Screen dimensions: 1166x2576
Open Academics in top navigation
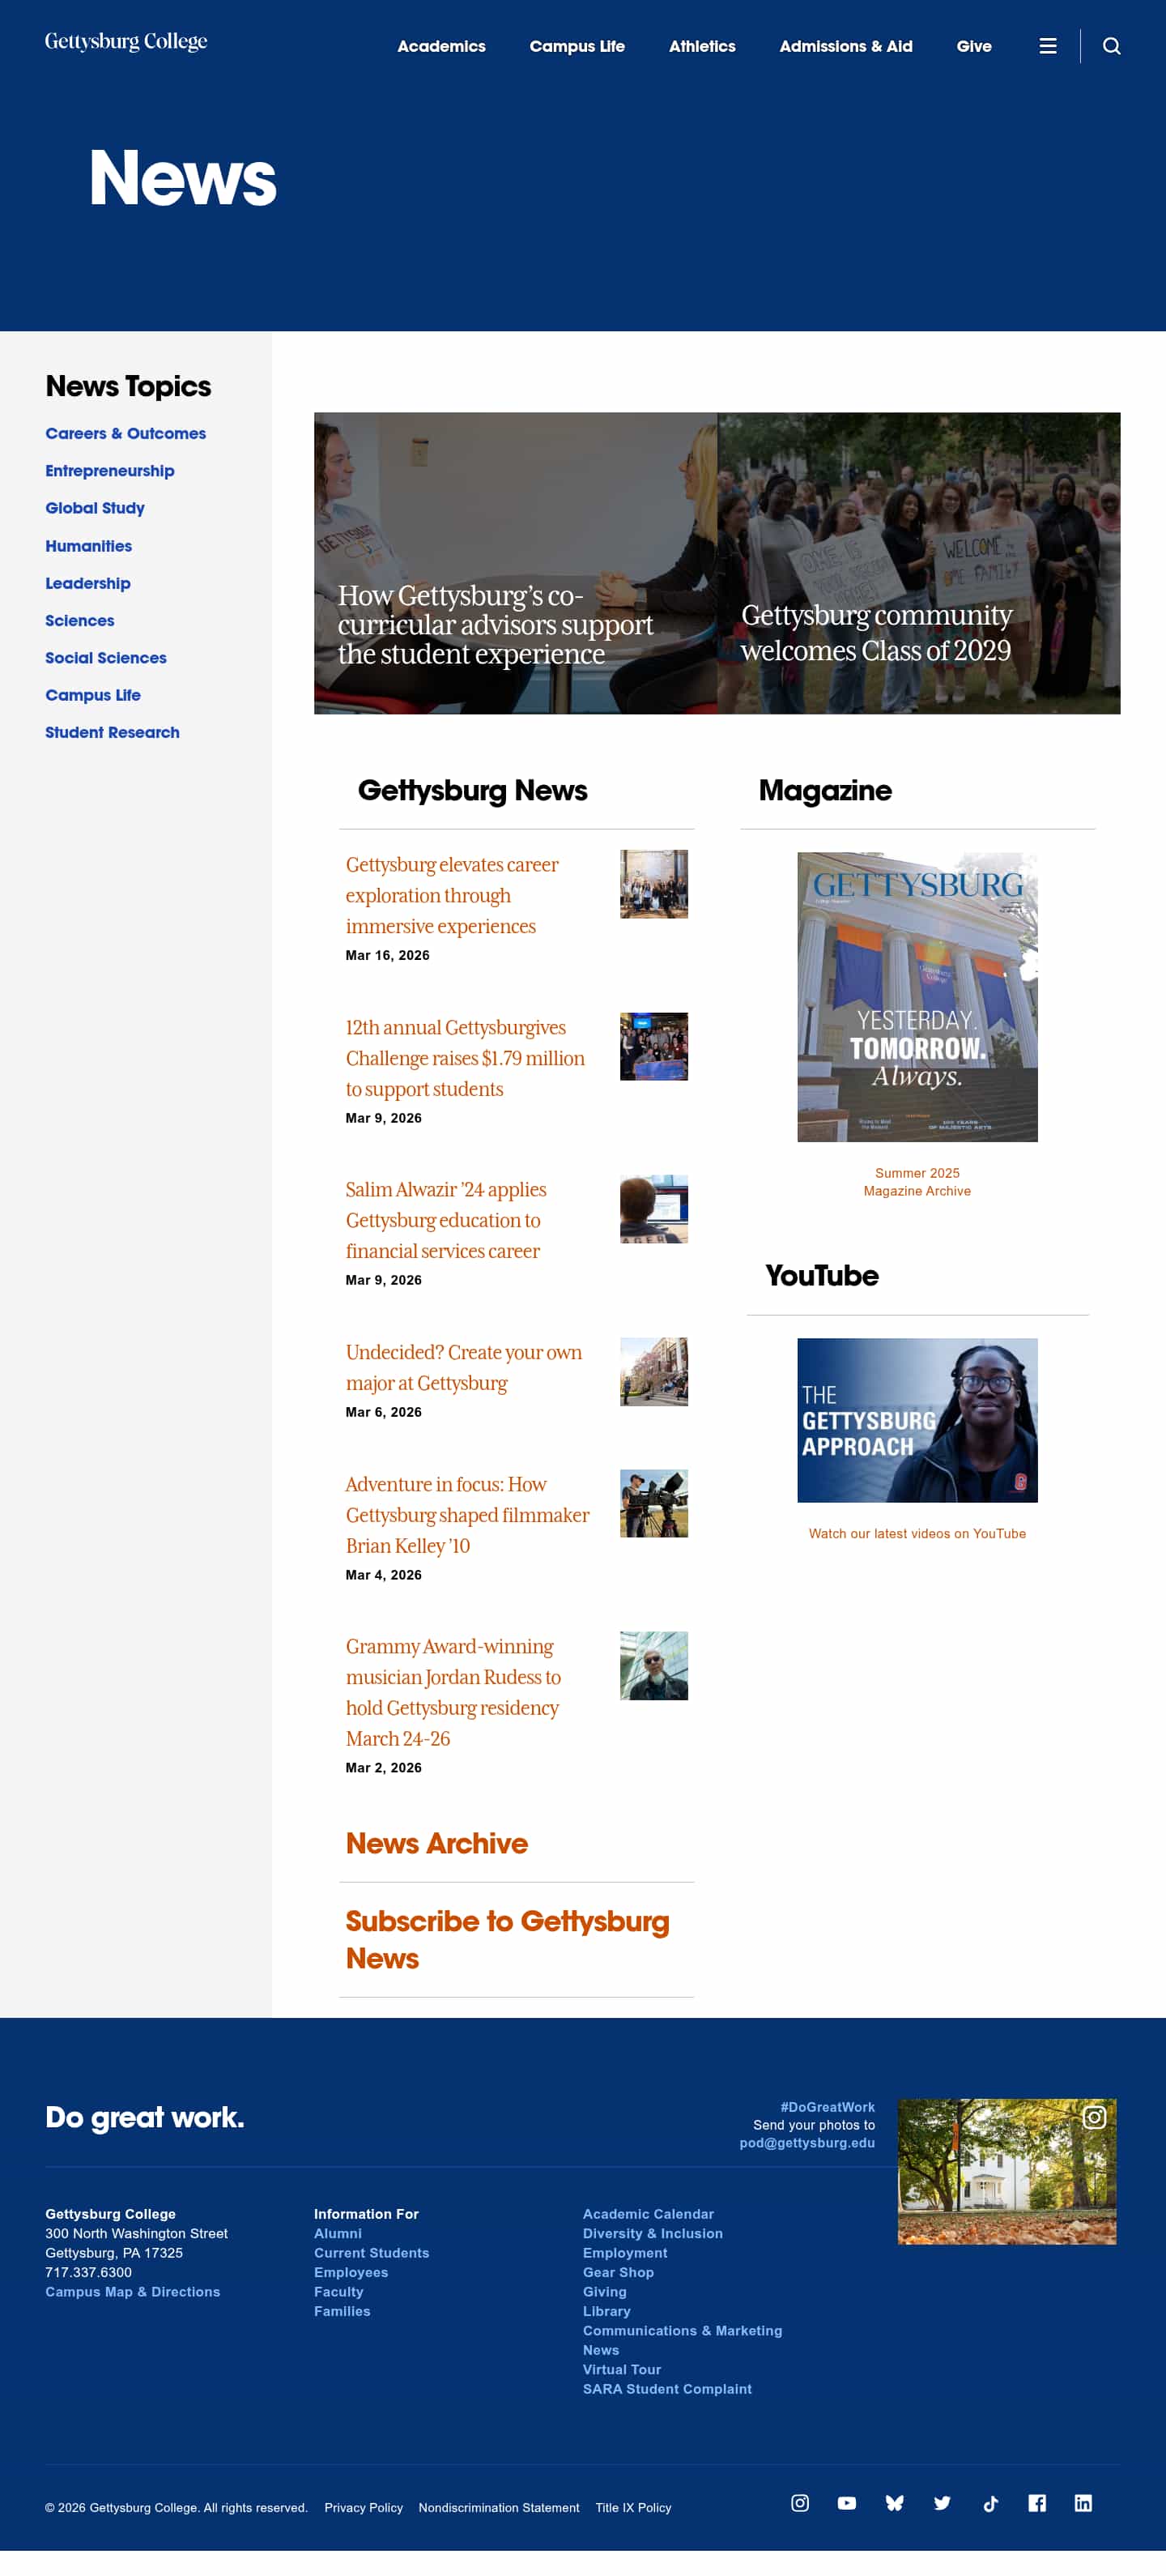tap(441, 46)
